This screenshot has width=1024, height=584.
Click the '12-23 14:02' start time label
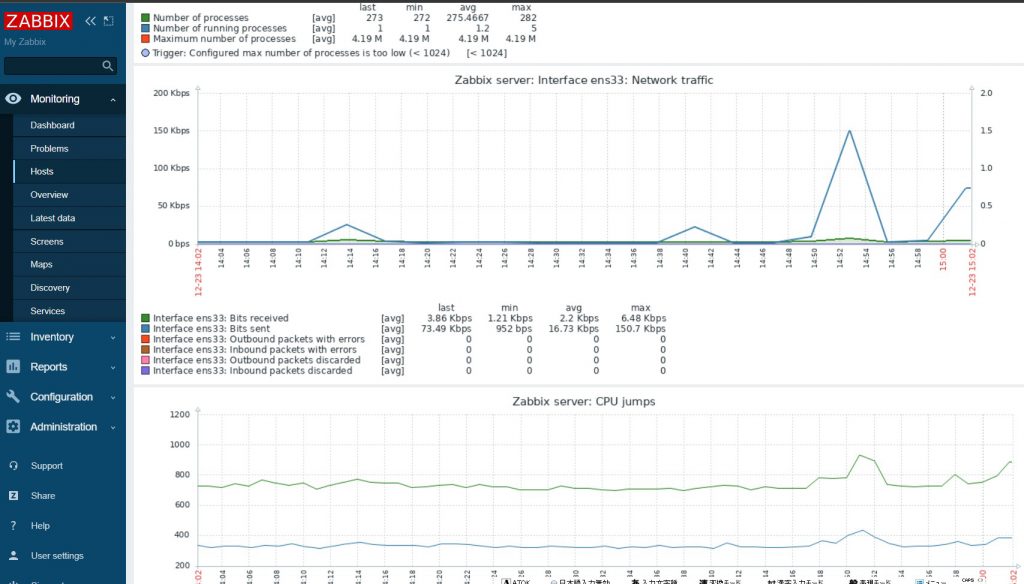click(x=198, y=272)
